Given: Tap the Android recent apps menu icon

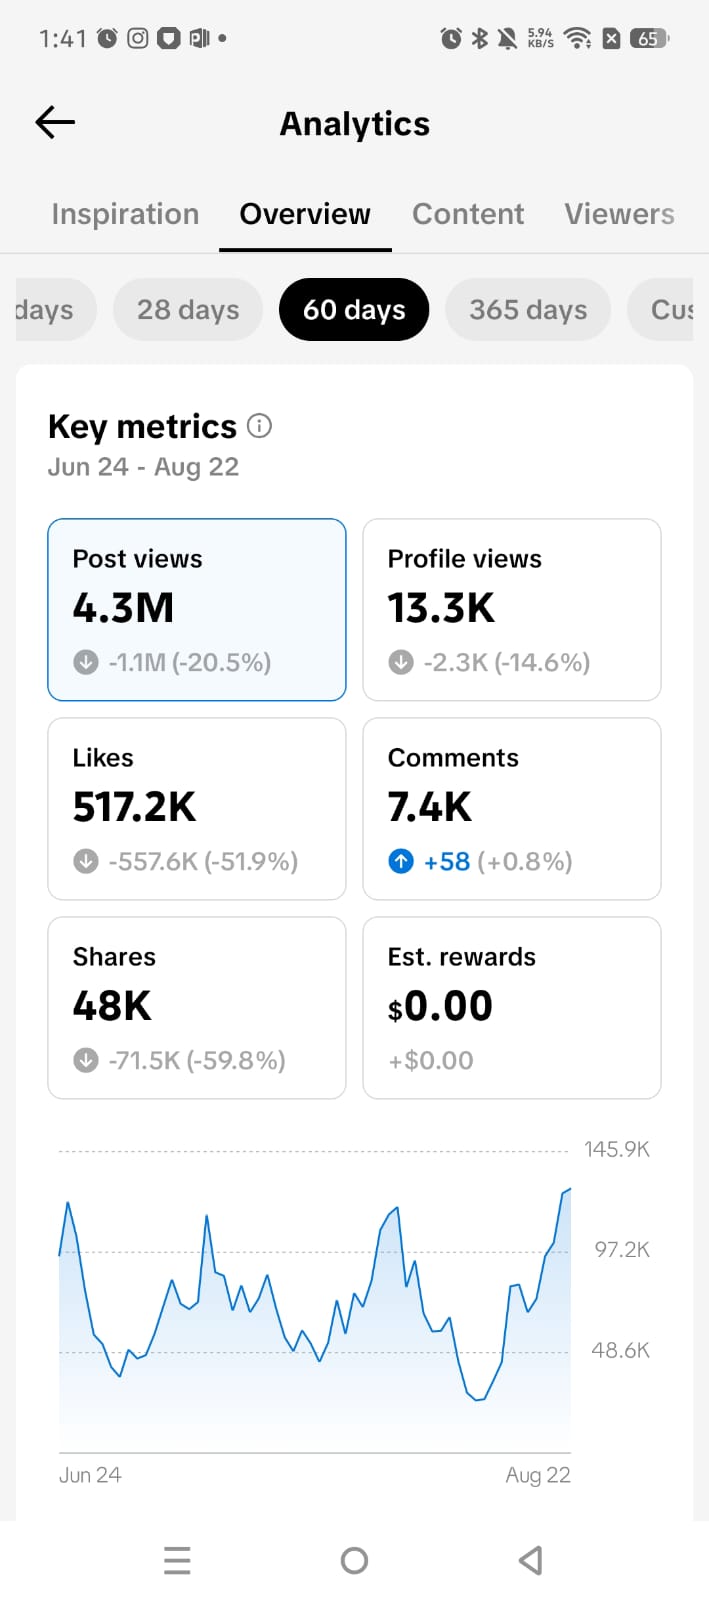Looking at the screenshot, I should 177,1560.
